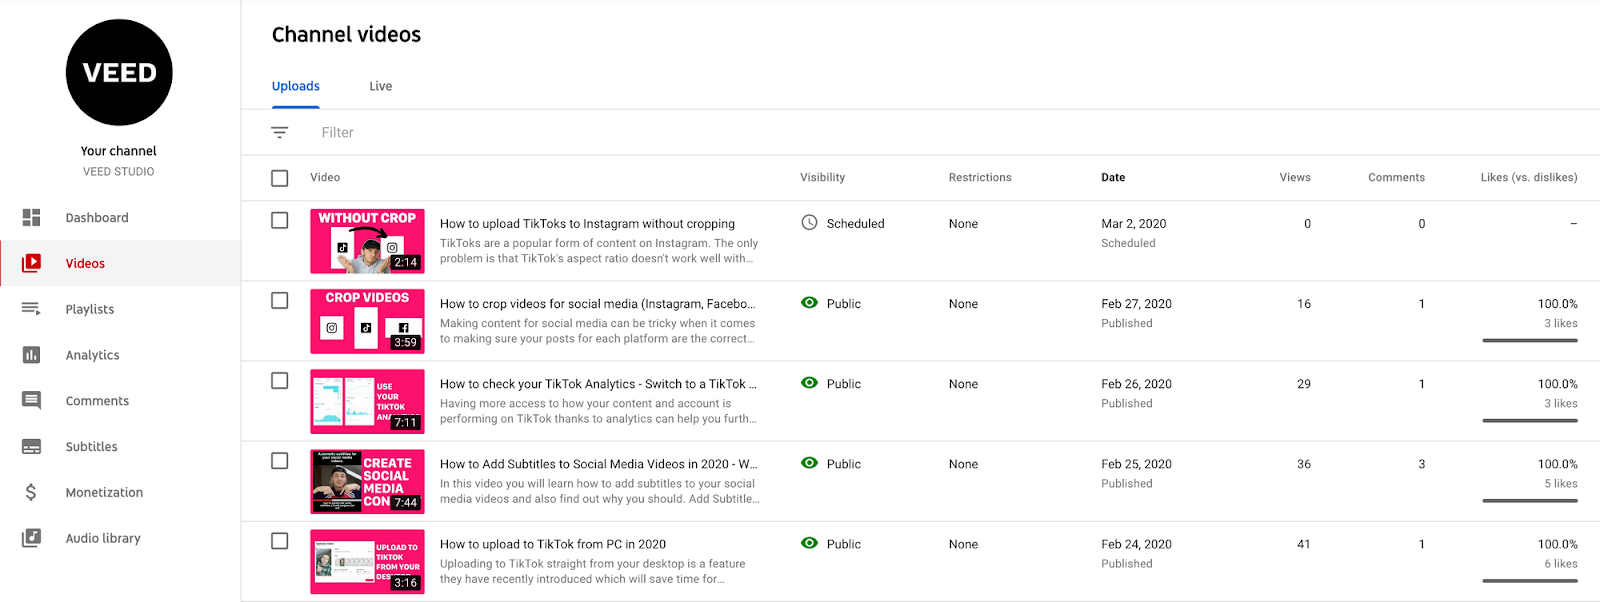Click the Likes (vs. dislikes) column header
The height and width of the screenshot is (602, 1600).
(x=1529, y=177)
